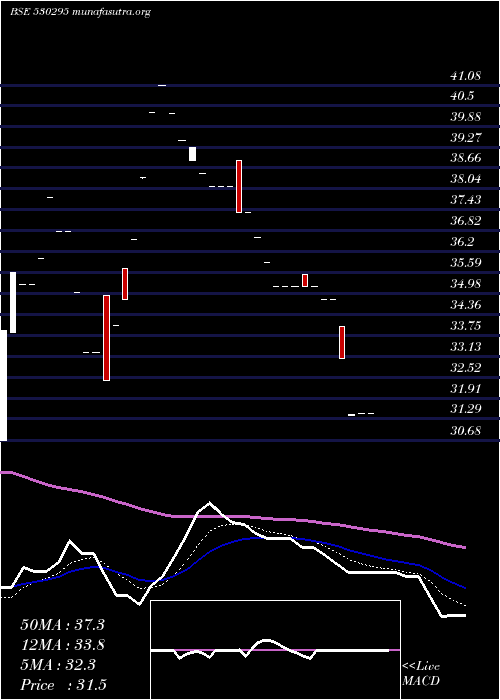Click the 30.68 price axis label
This screenshot has height=700, width=500.
point(465,431)
